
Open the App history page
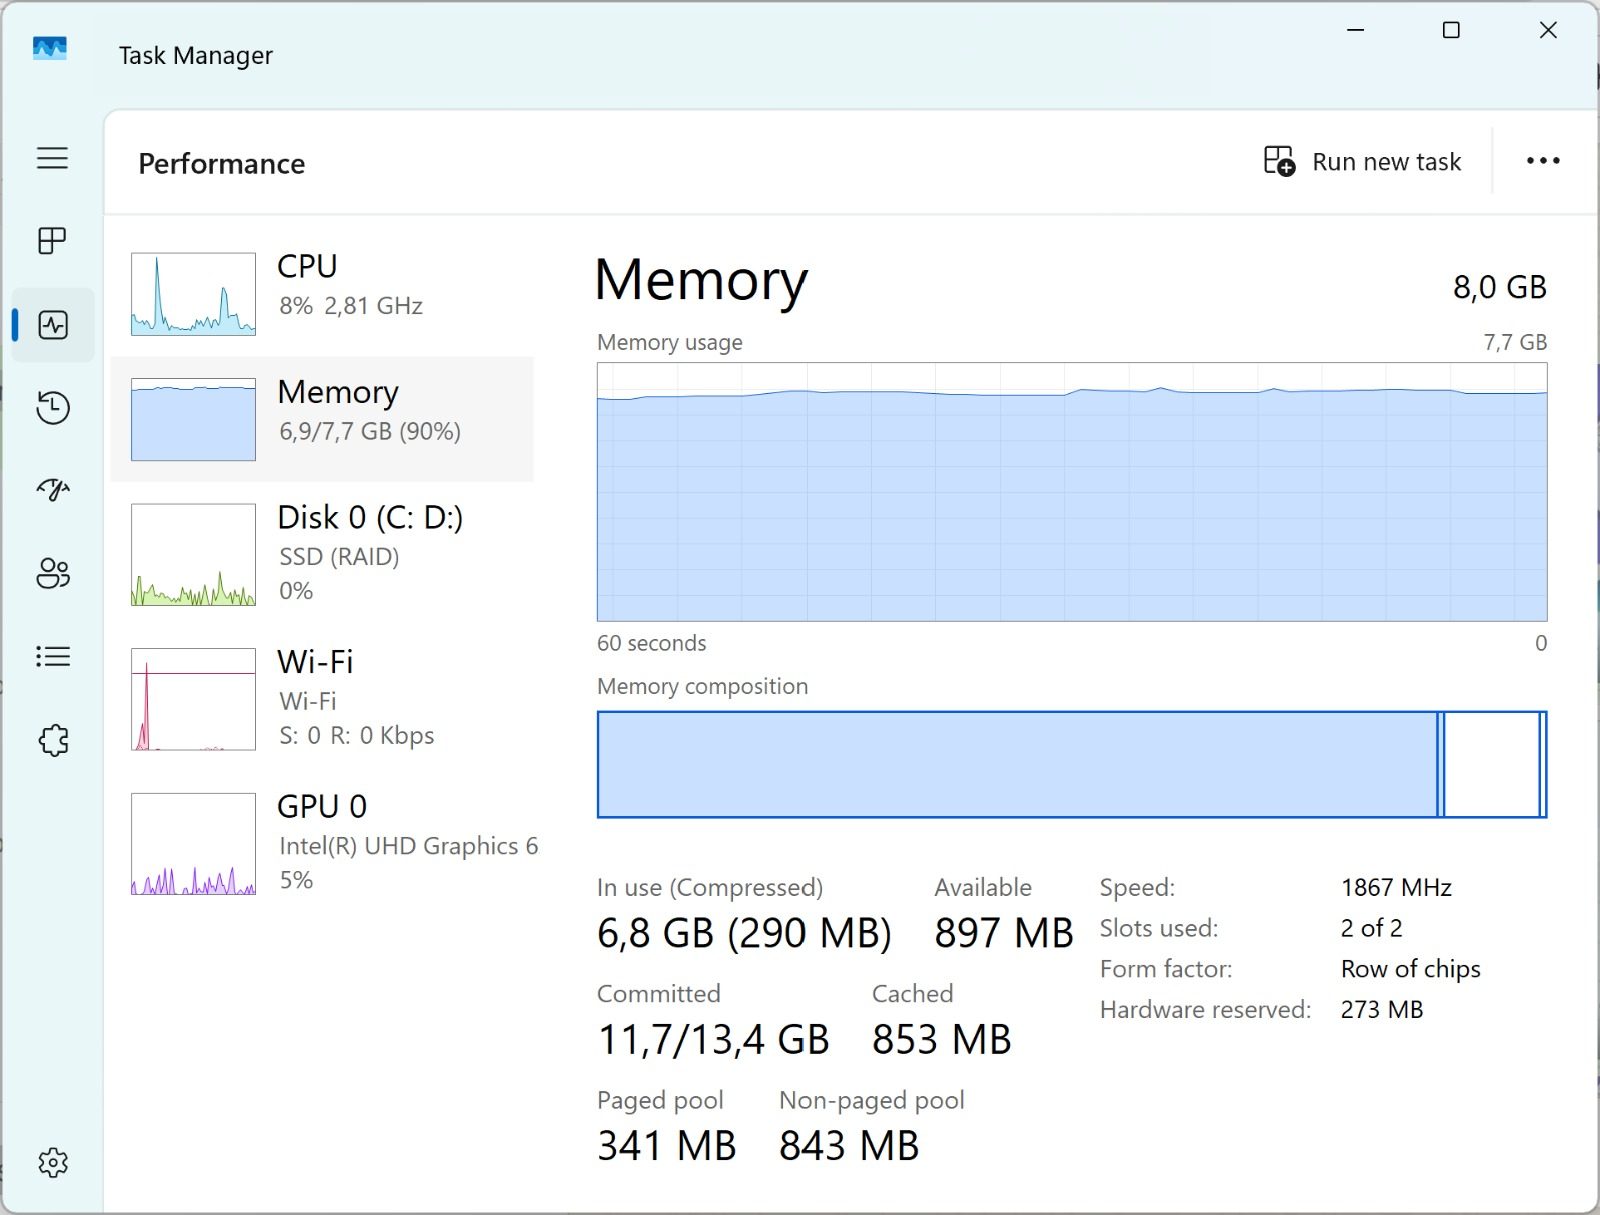[x=52, y=408]
